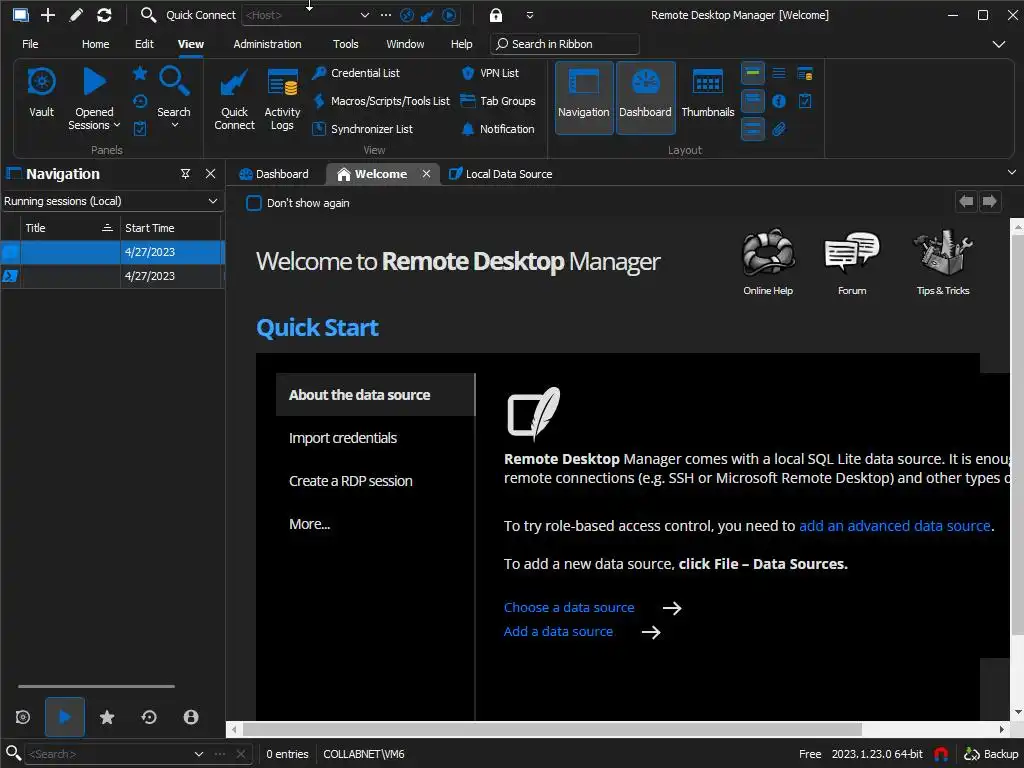Click More... in Quick Start list
Image resolution: width=1024 pixels, height=768 pixels.
coord(310,524)
